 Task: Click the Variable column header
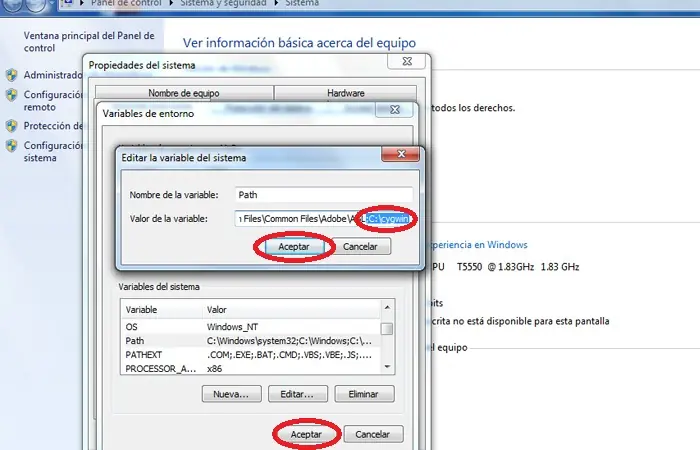[x=162, y=309]
